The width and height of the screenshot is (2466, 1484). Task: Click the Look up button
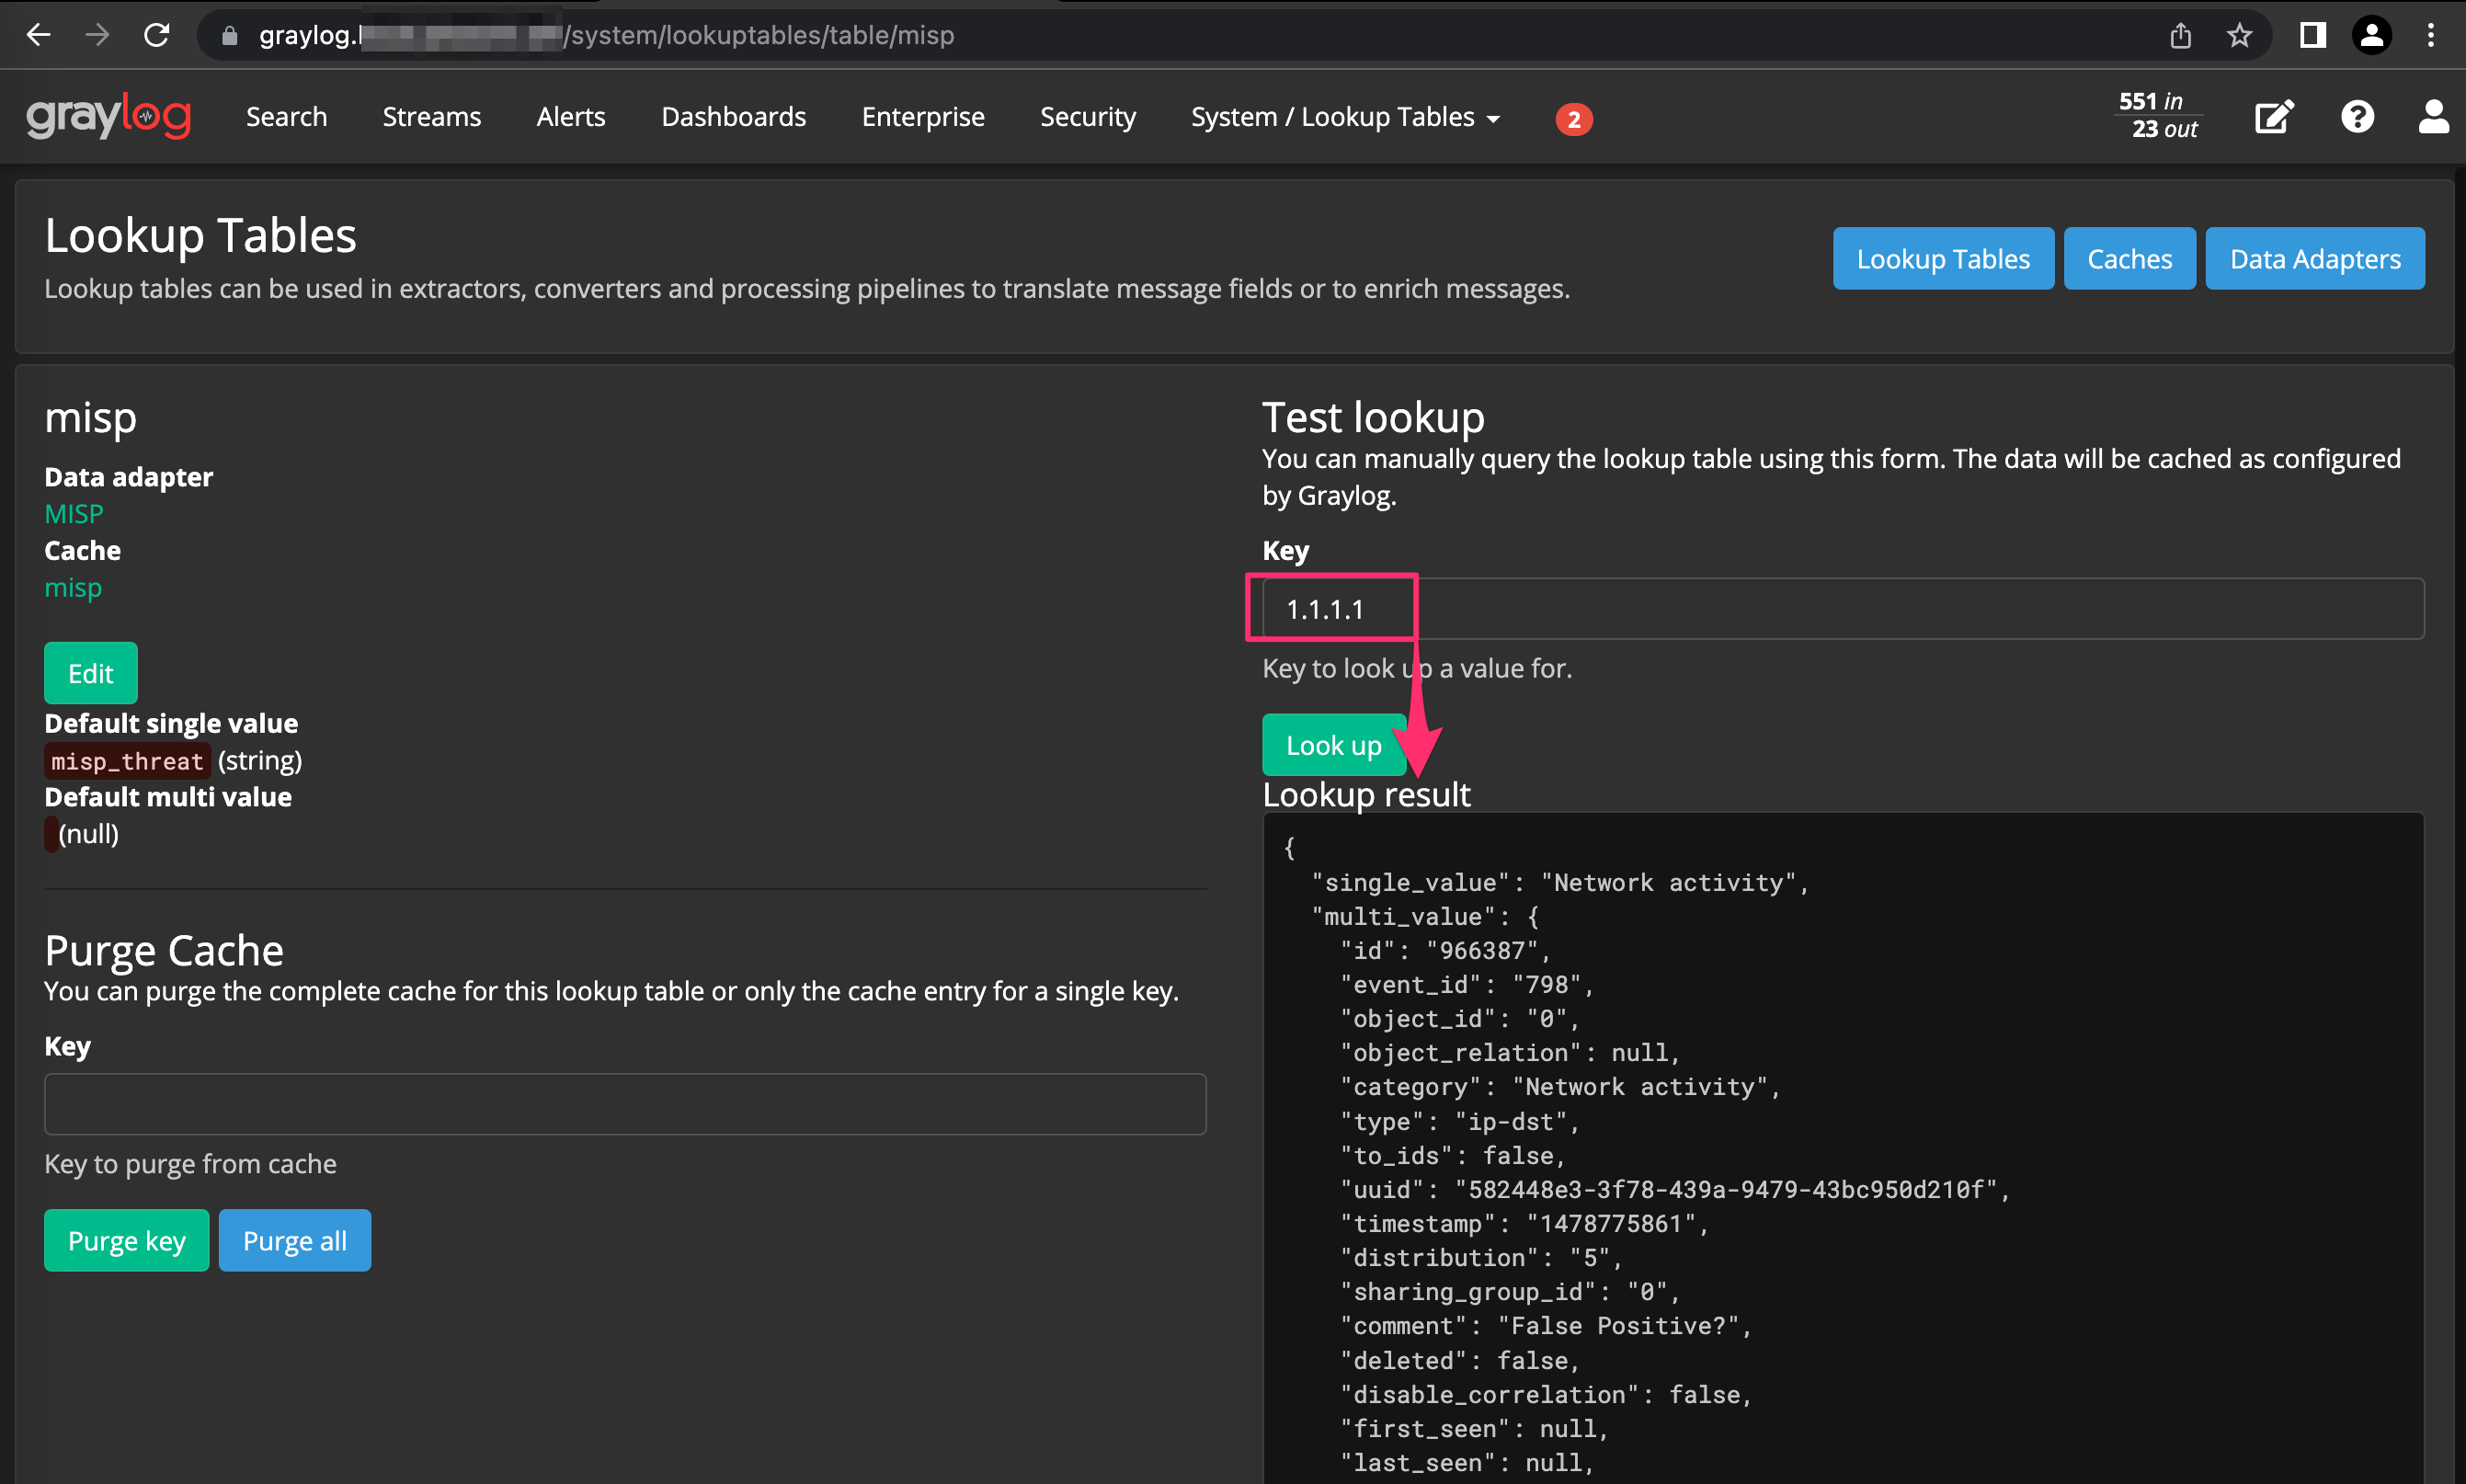1334,745
